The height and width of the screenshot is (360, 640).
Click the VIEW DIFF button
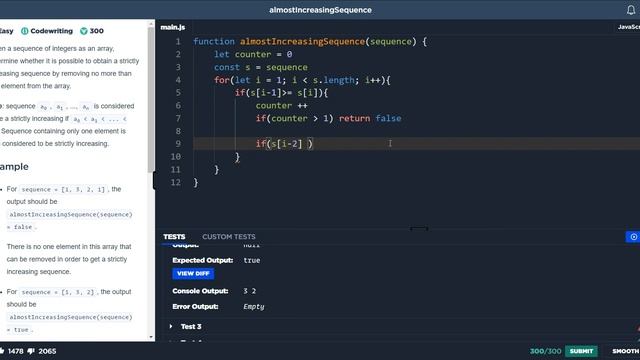pyautogui.click(x=193, y=273)
